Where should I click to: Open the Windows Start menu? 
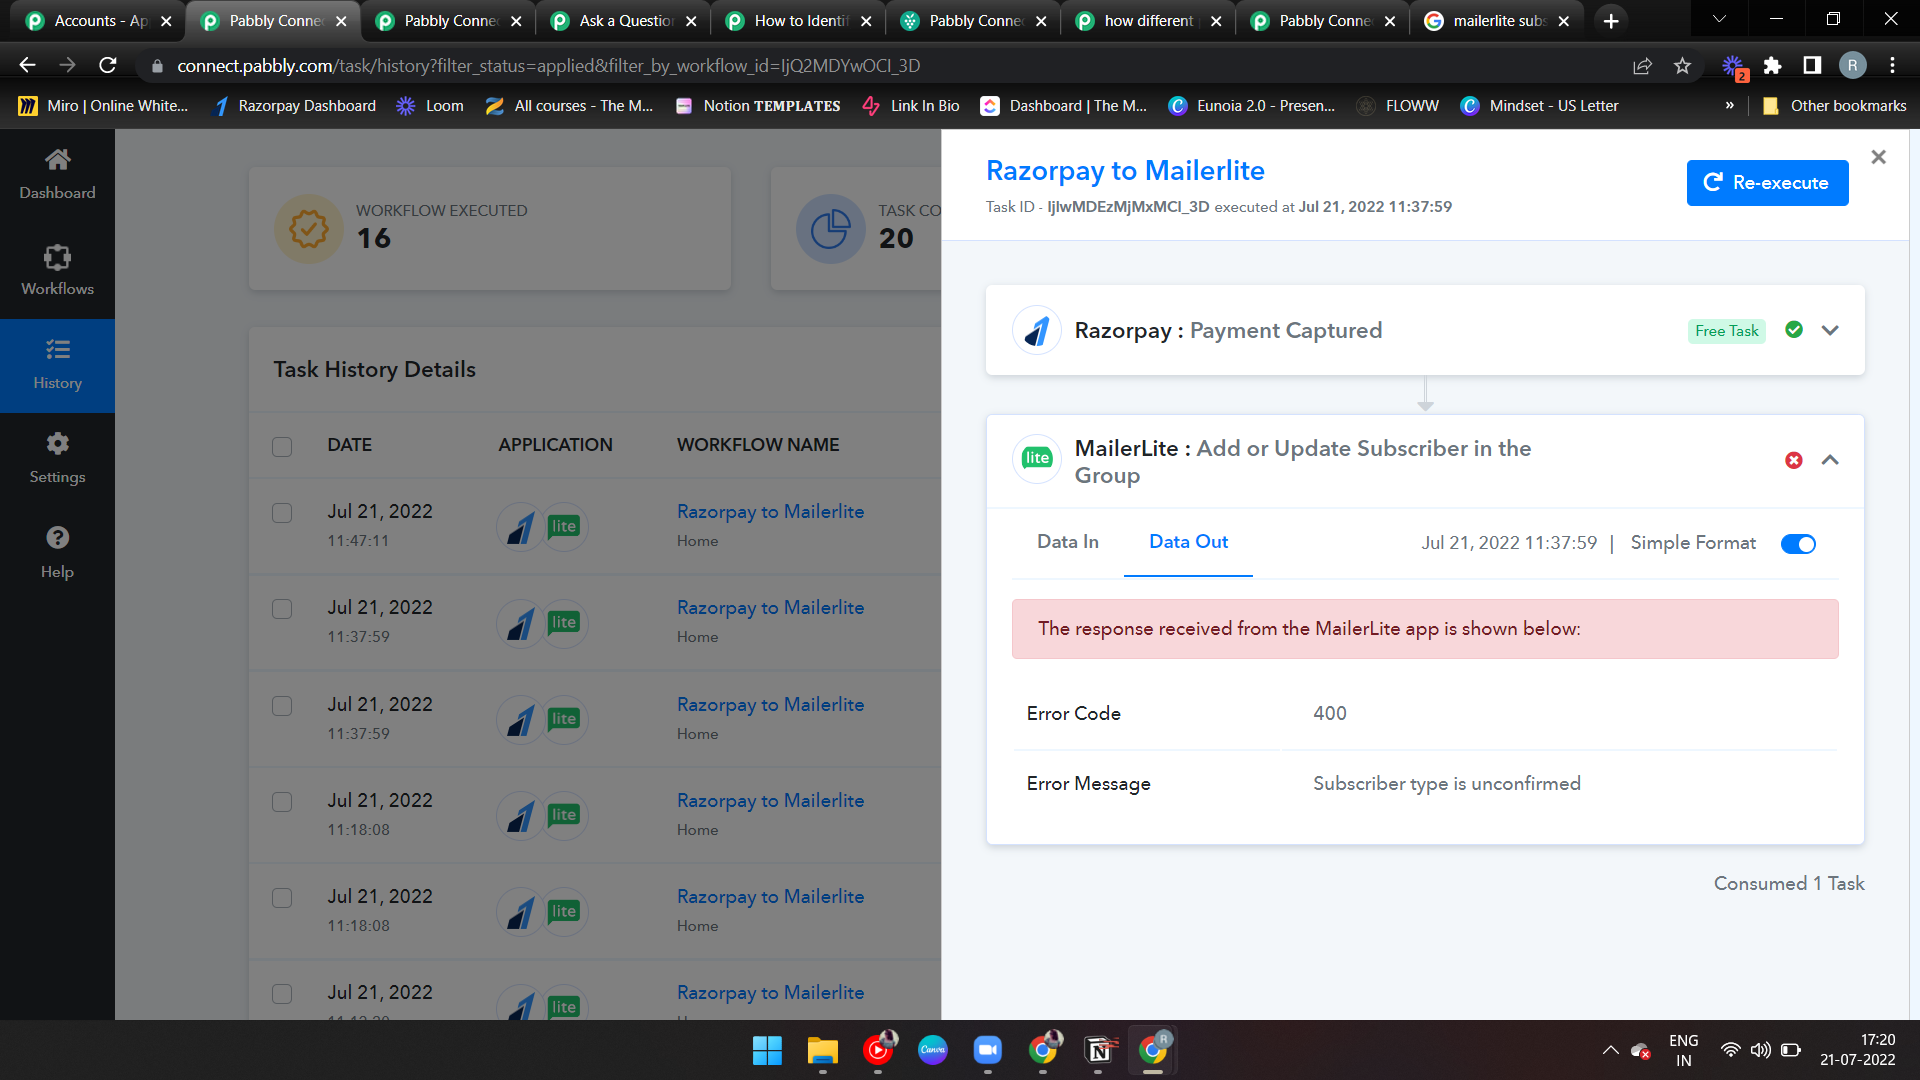click(767, 1050)
